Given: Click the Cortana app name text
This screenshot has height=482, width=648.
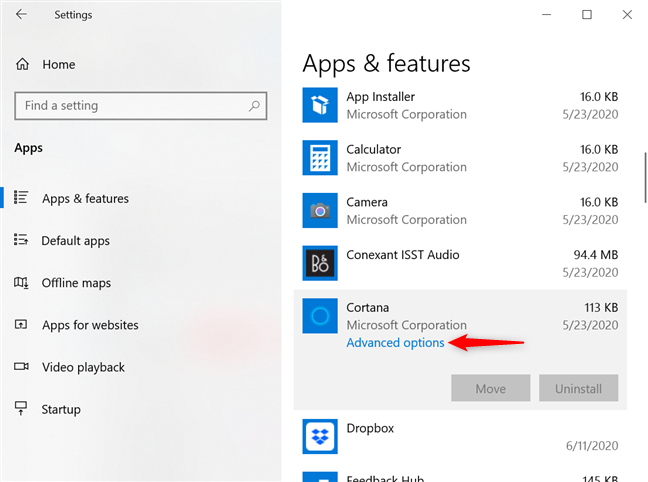Looking at the screenshot, I should click(x=368, y=308).
